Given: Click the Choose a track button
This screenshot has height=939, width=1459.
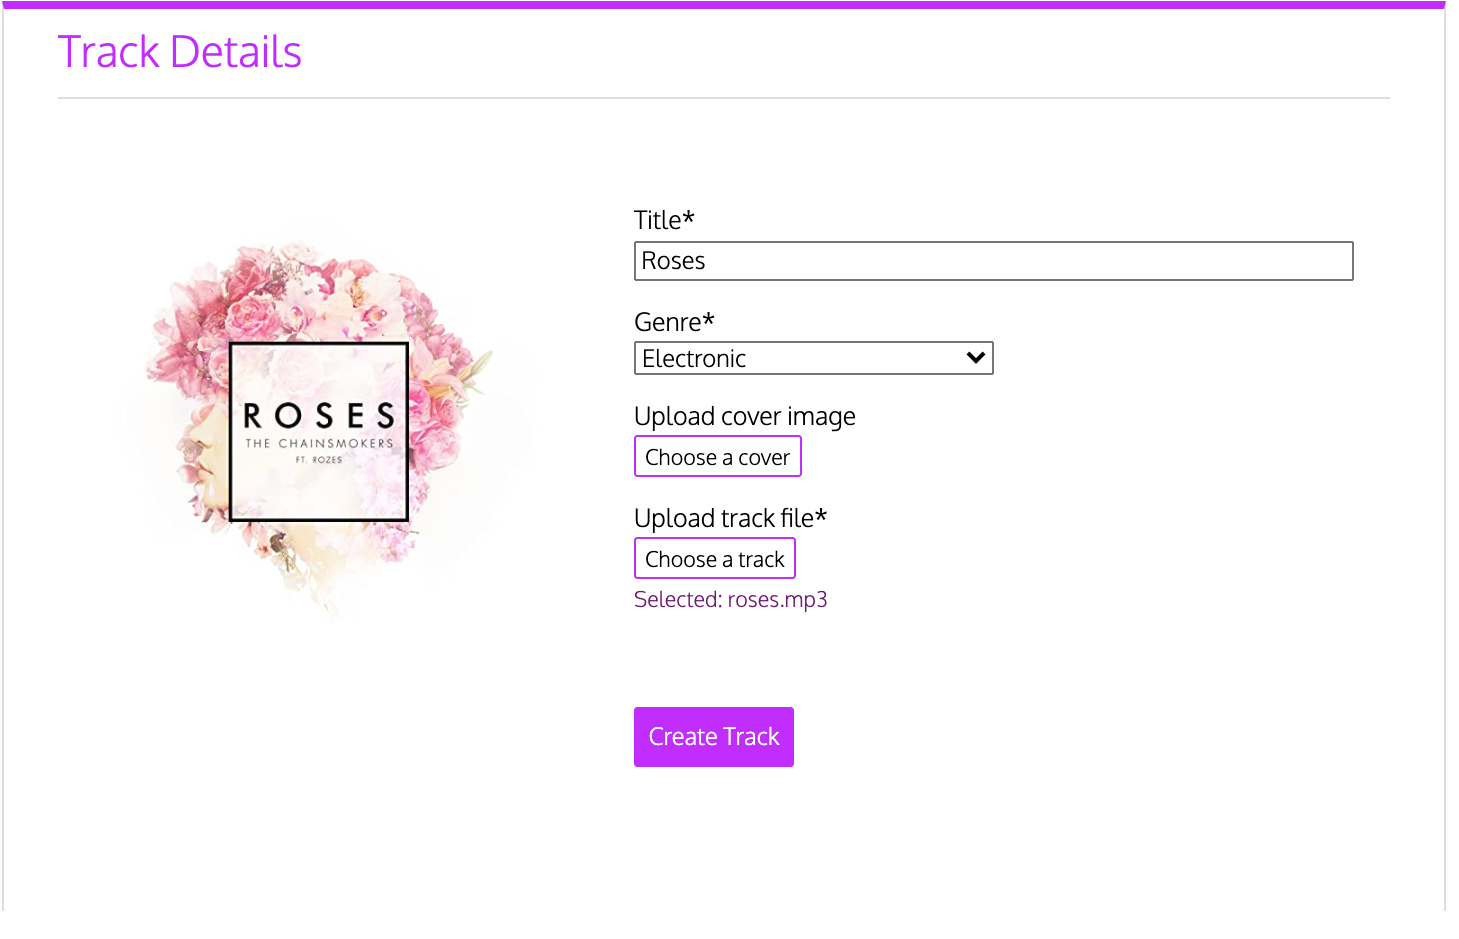Looking at the screenshot, I should 714,559.
